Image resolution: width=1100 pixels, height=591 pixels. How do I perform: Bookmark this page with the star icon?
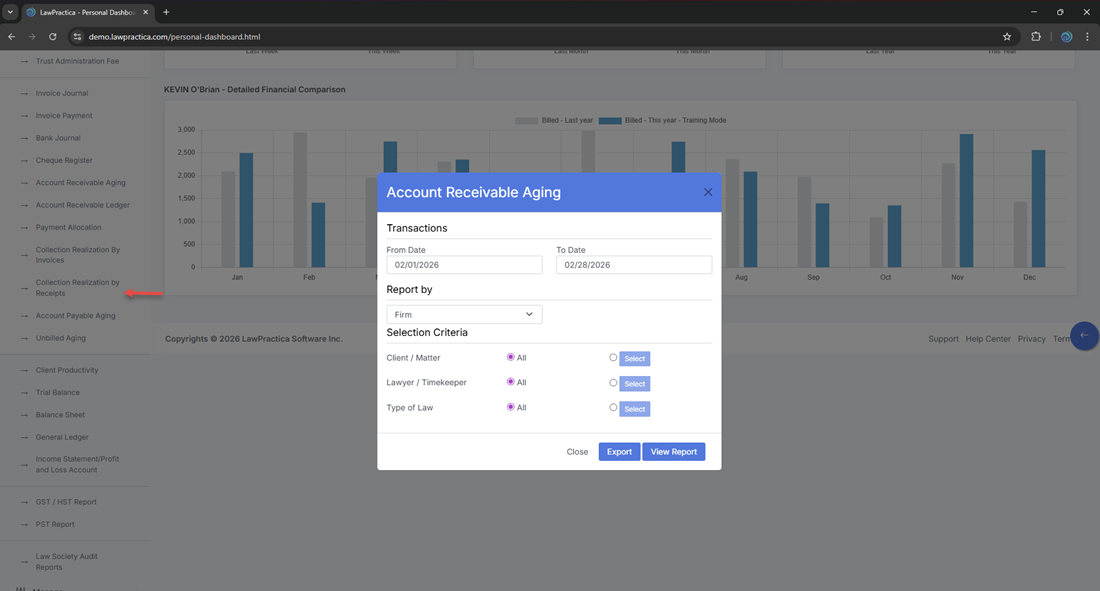click(x=1007, y=37)
